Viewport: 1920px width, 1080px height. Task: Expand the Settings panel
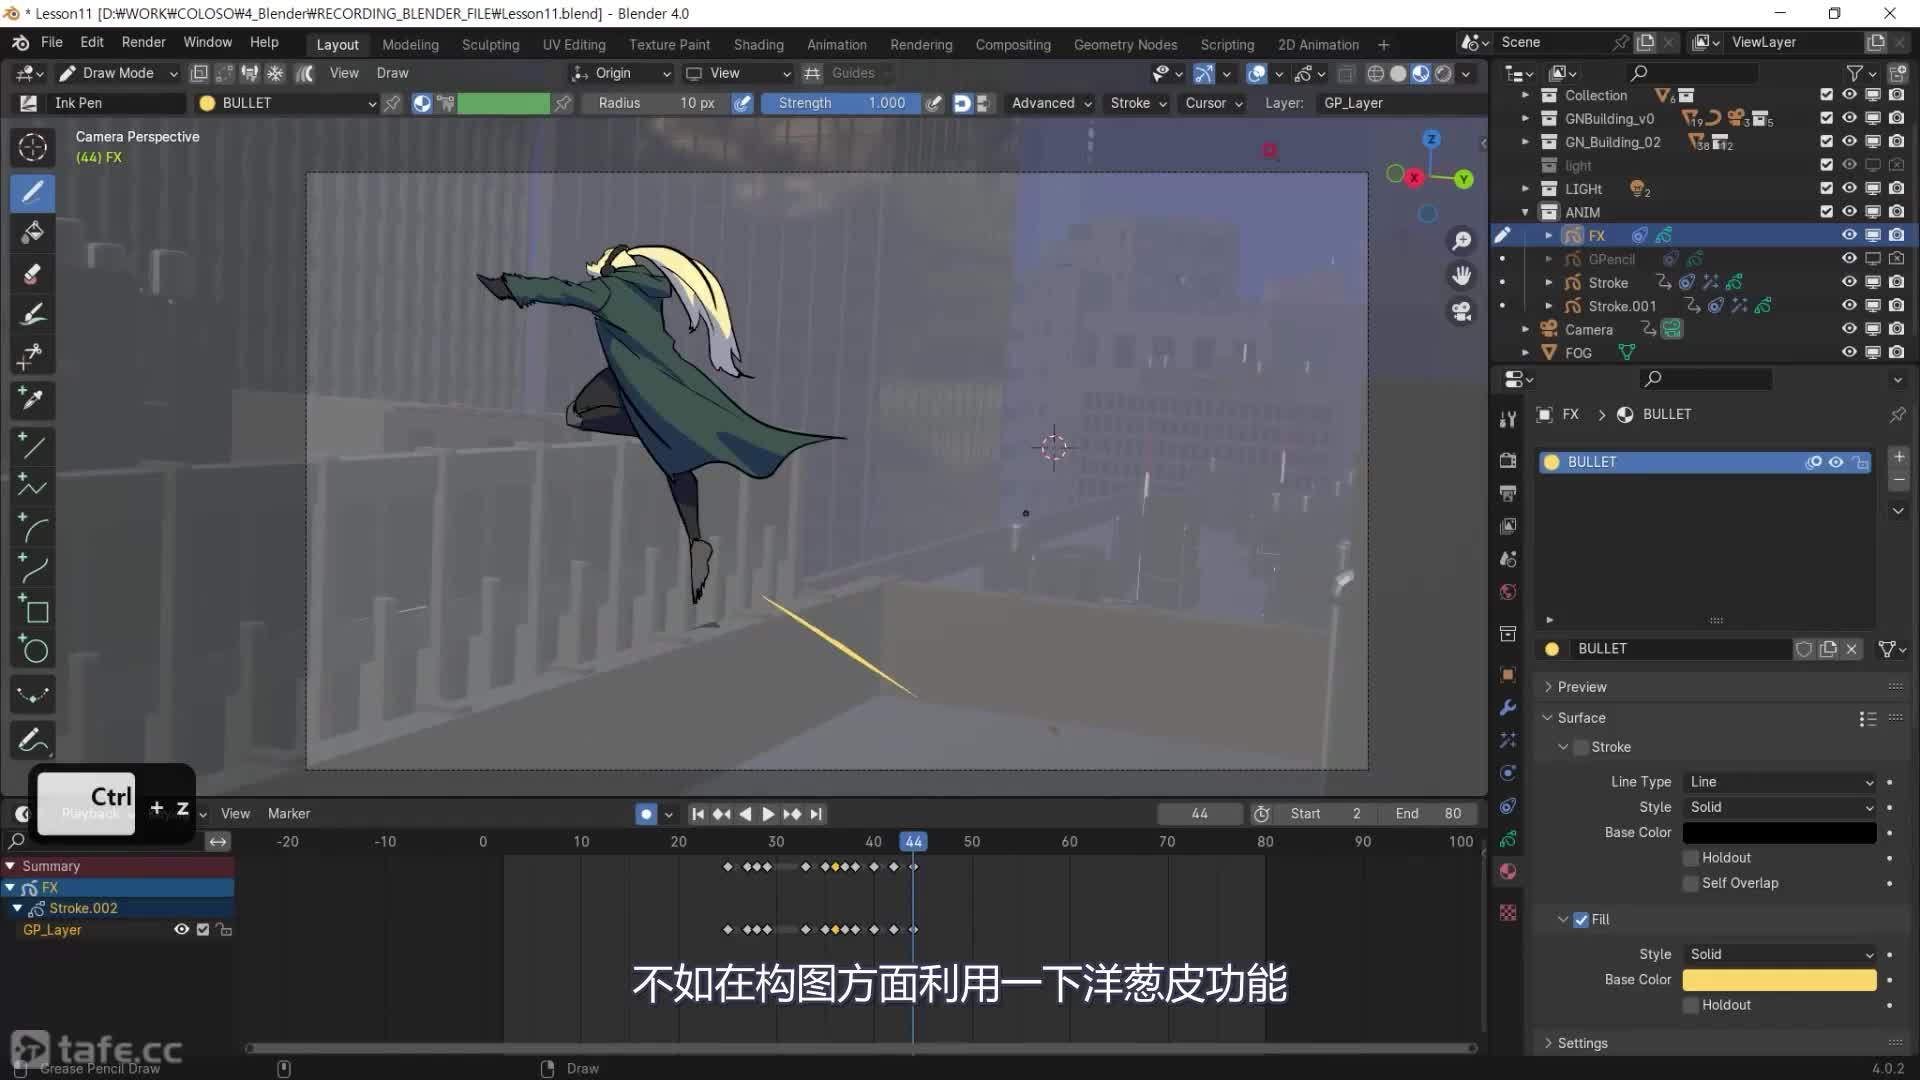pos(1582,1043)
